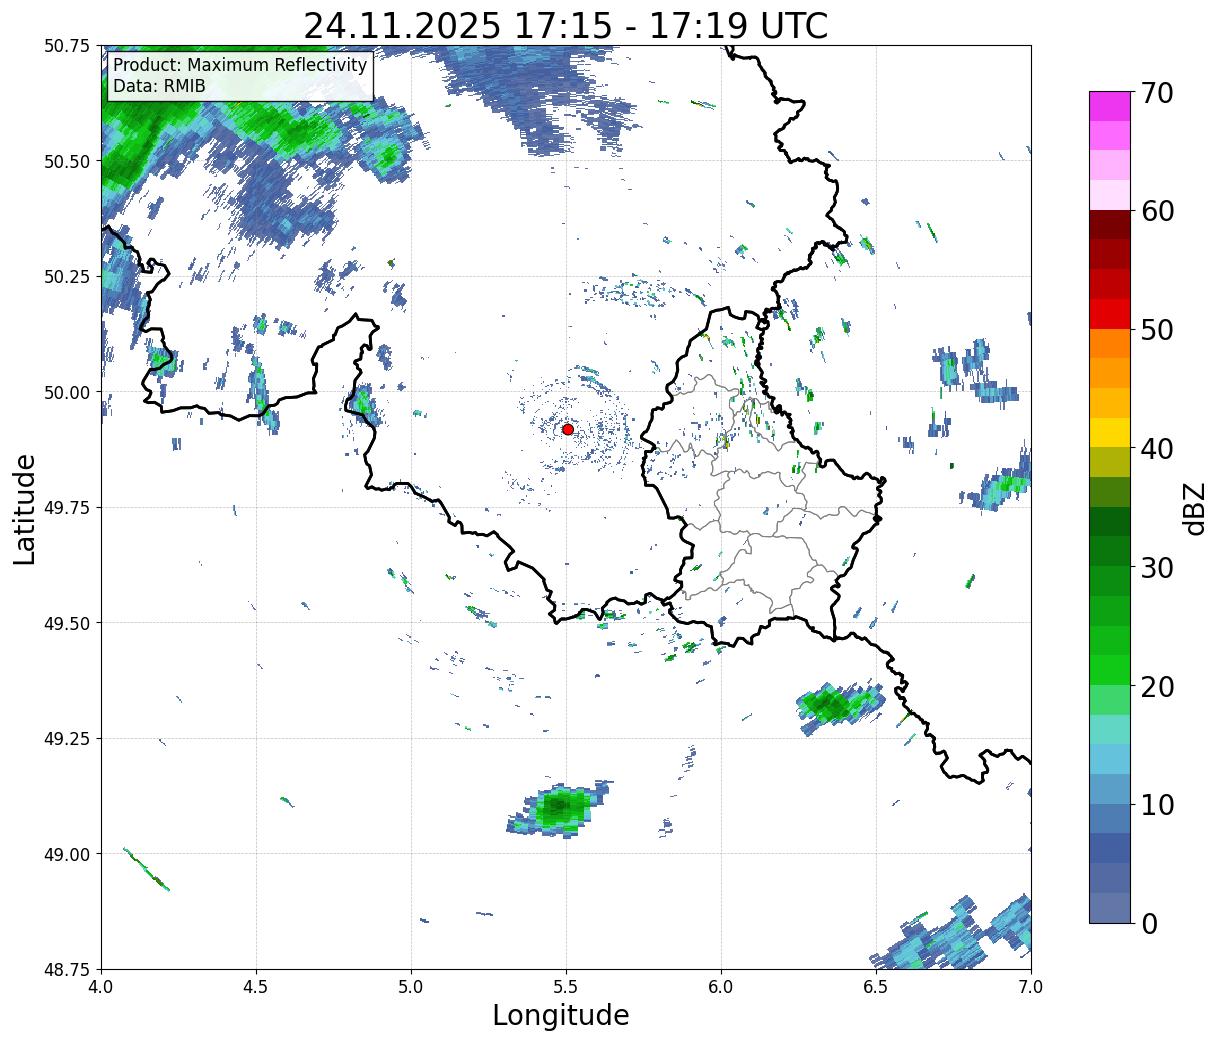Click the colorbar tick label 30
Image resolution: width=1219 pixels, height=1040 pixels.
pos(1156,567)
